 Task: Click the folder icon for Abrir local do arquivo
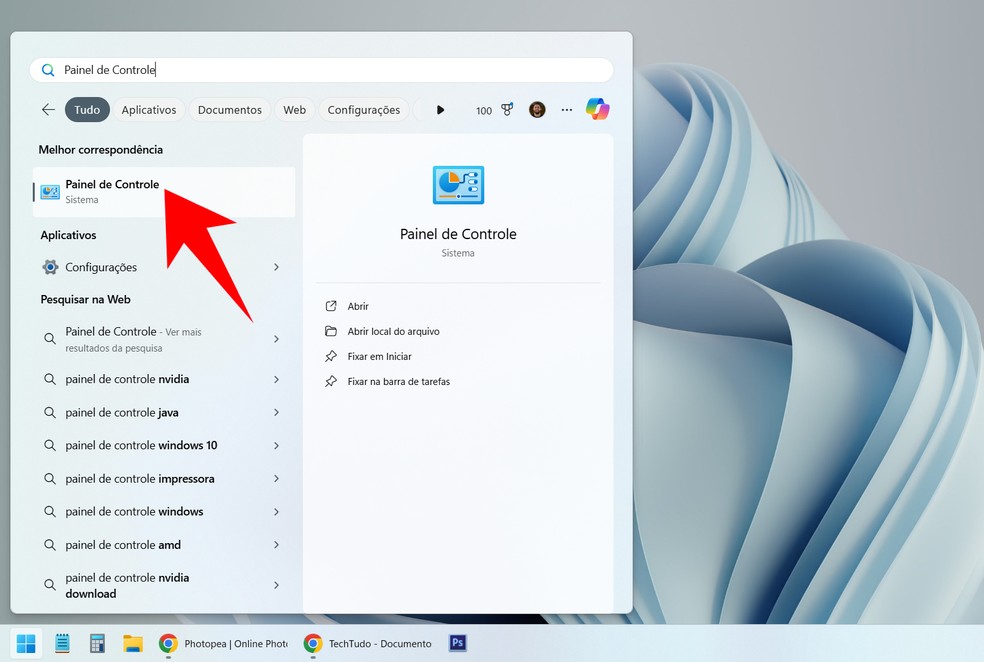click(x=331, y=331)
